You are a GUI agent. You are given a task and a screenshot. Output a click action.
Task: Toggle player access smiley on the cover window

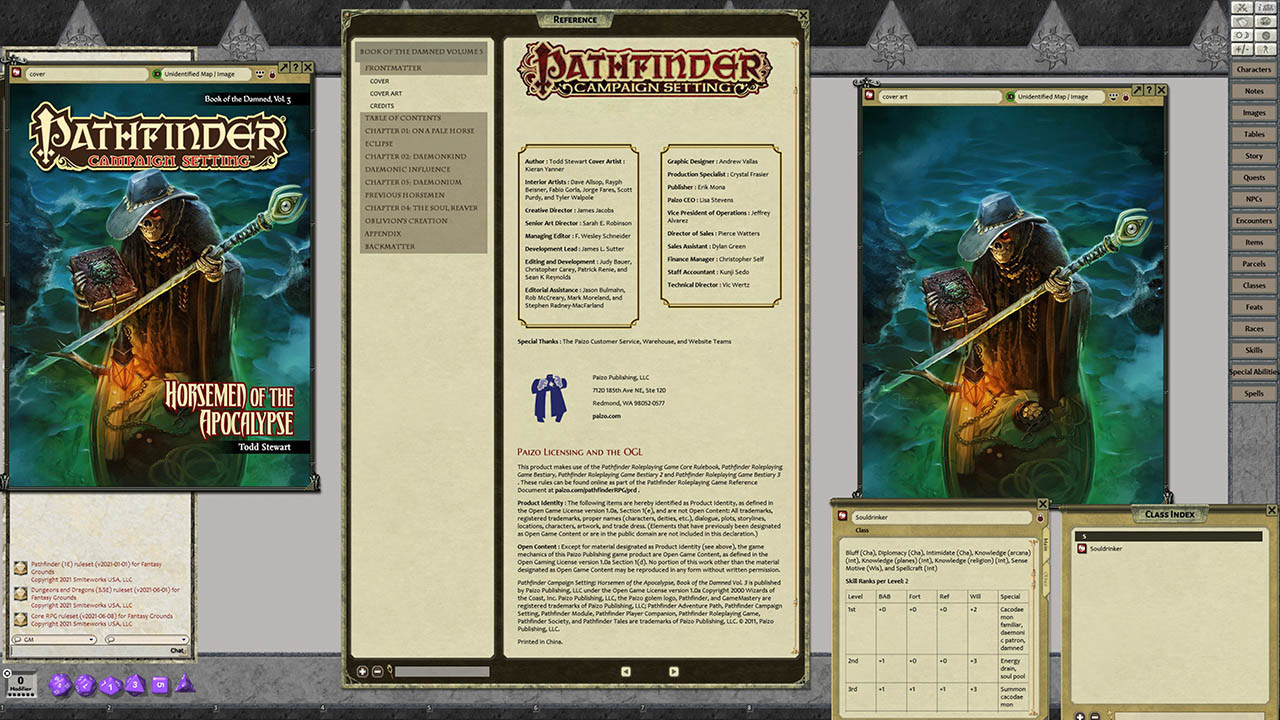pyautogui.click(x=260, y=74)
